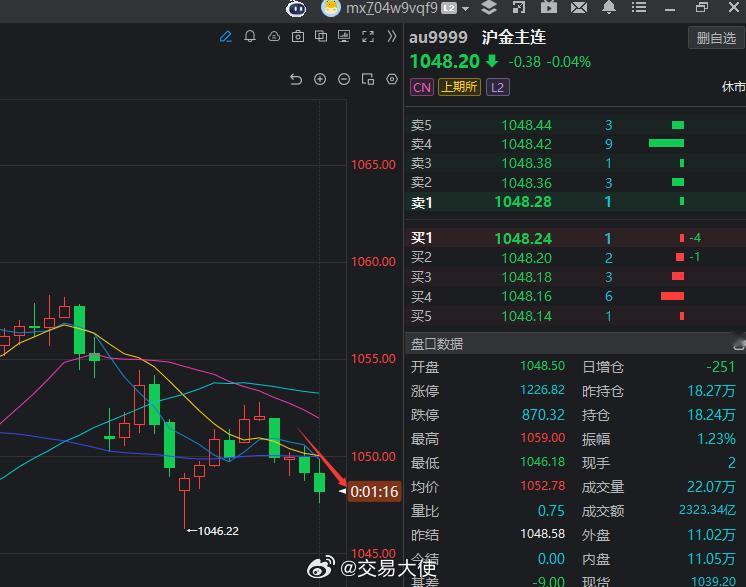Click the purple L2 level tag
Image resolution: width=746 pixels, height=587 pixels.
pos(498,88)
